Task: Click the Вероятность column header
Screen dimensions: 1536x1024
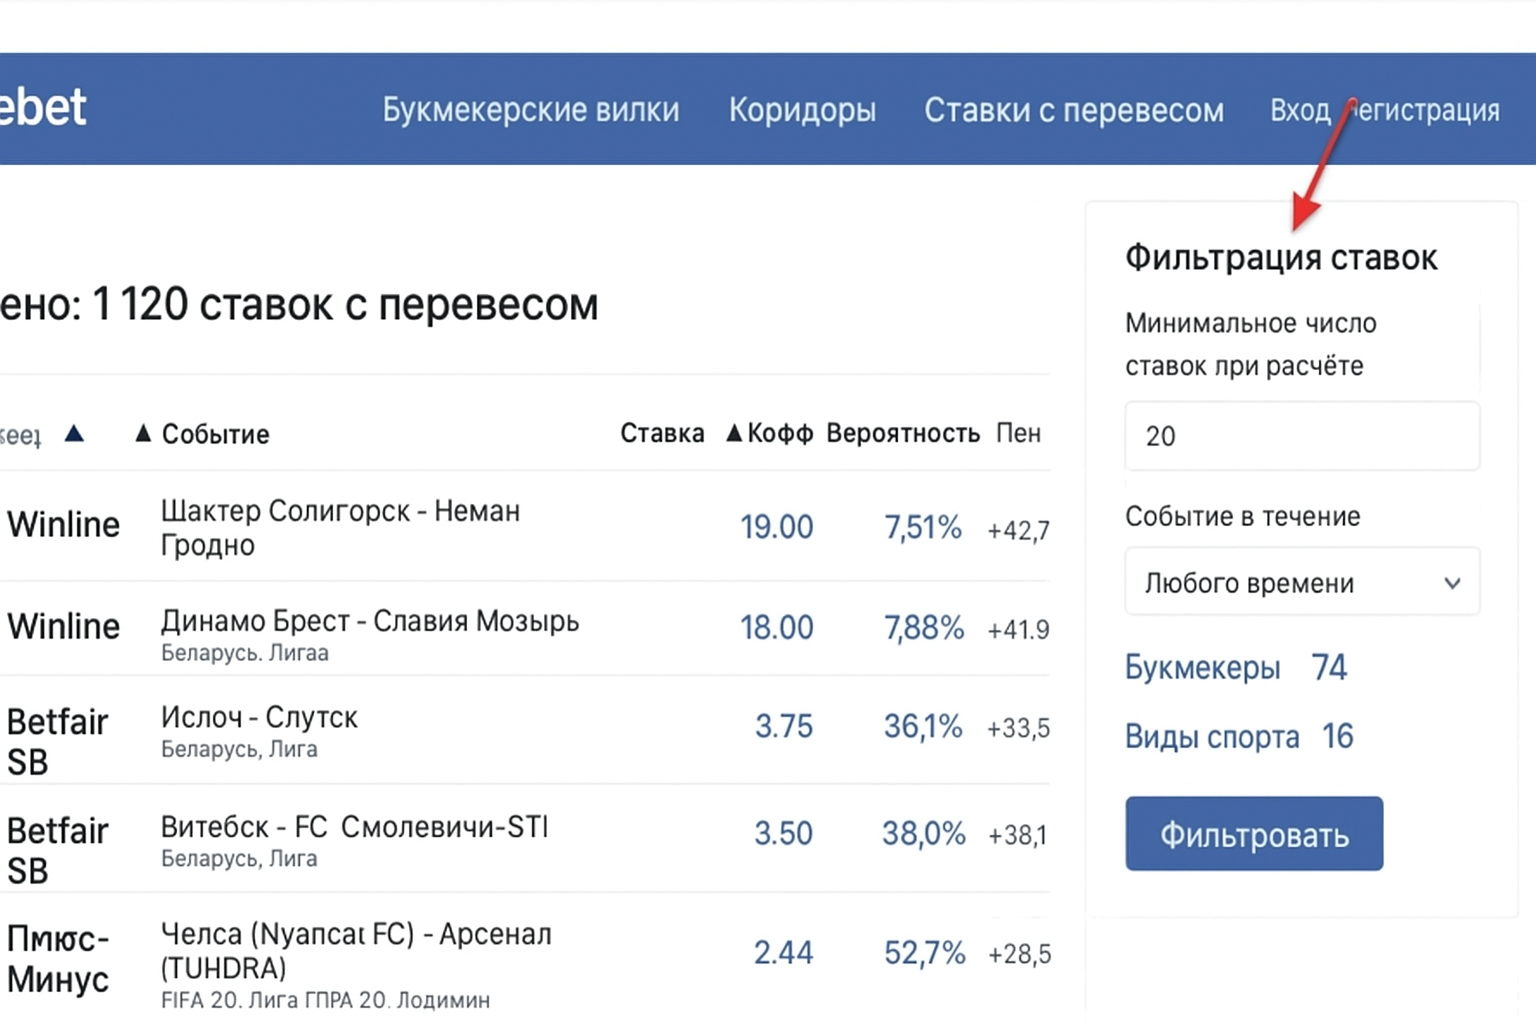Action: [x=904, y=432]
